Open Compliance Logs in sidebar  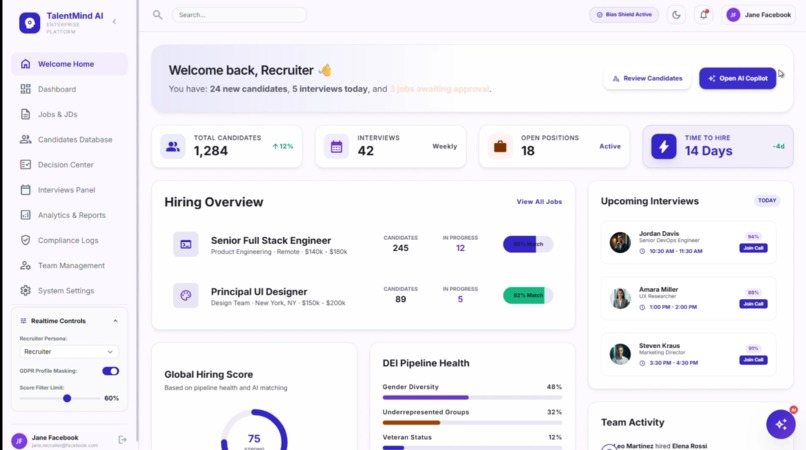(69, 241)
